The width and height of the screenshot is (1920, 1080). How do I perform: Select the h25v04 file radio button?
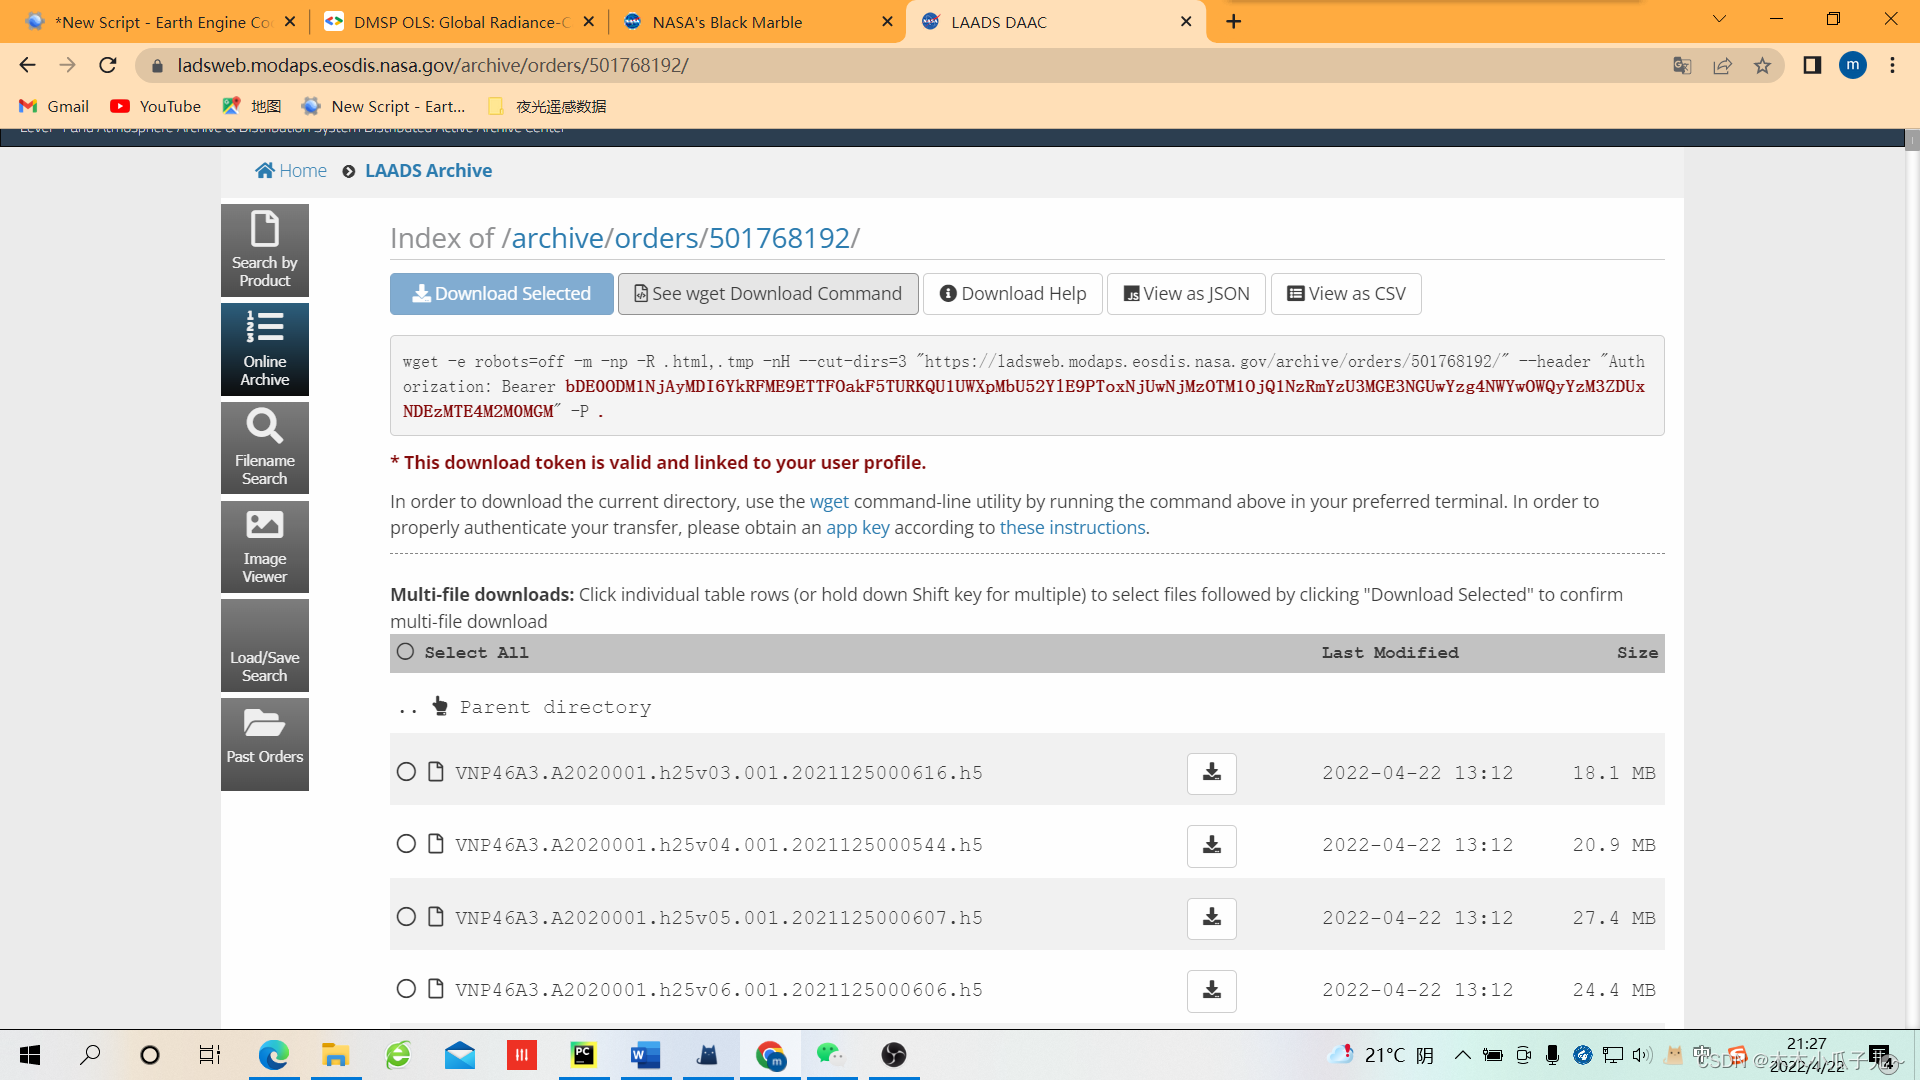[x=406, y=845]
